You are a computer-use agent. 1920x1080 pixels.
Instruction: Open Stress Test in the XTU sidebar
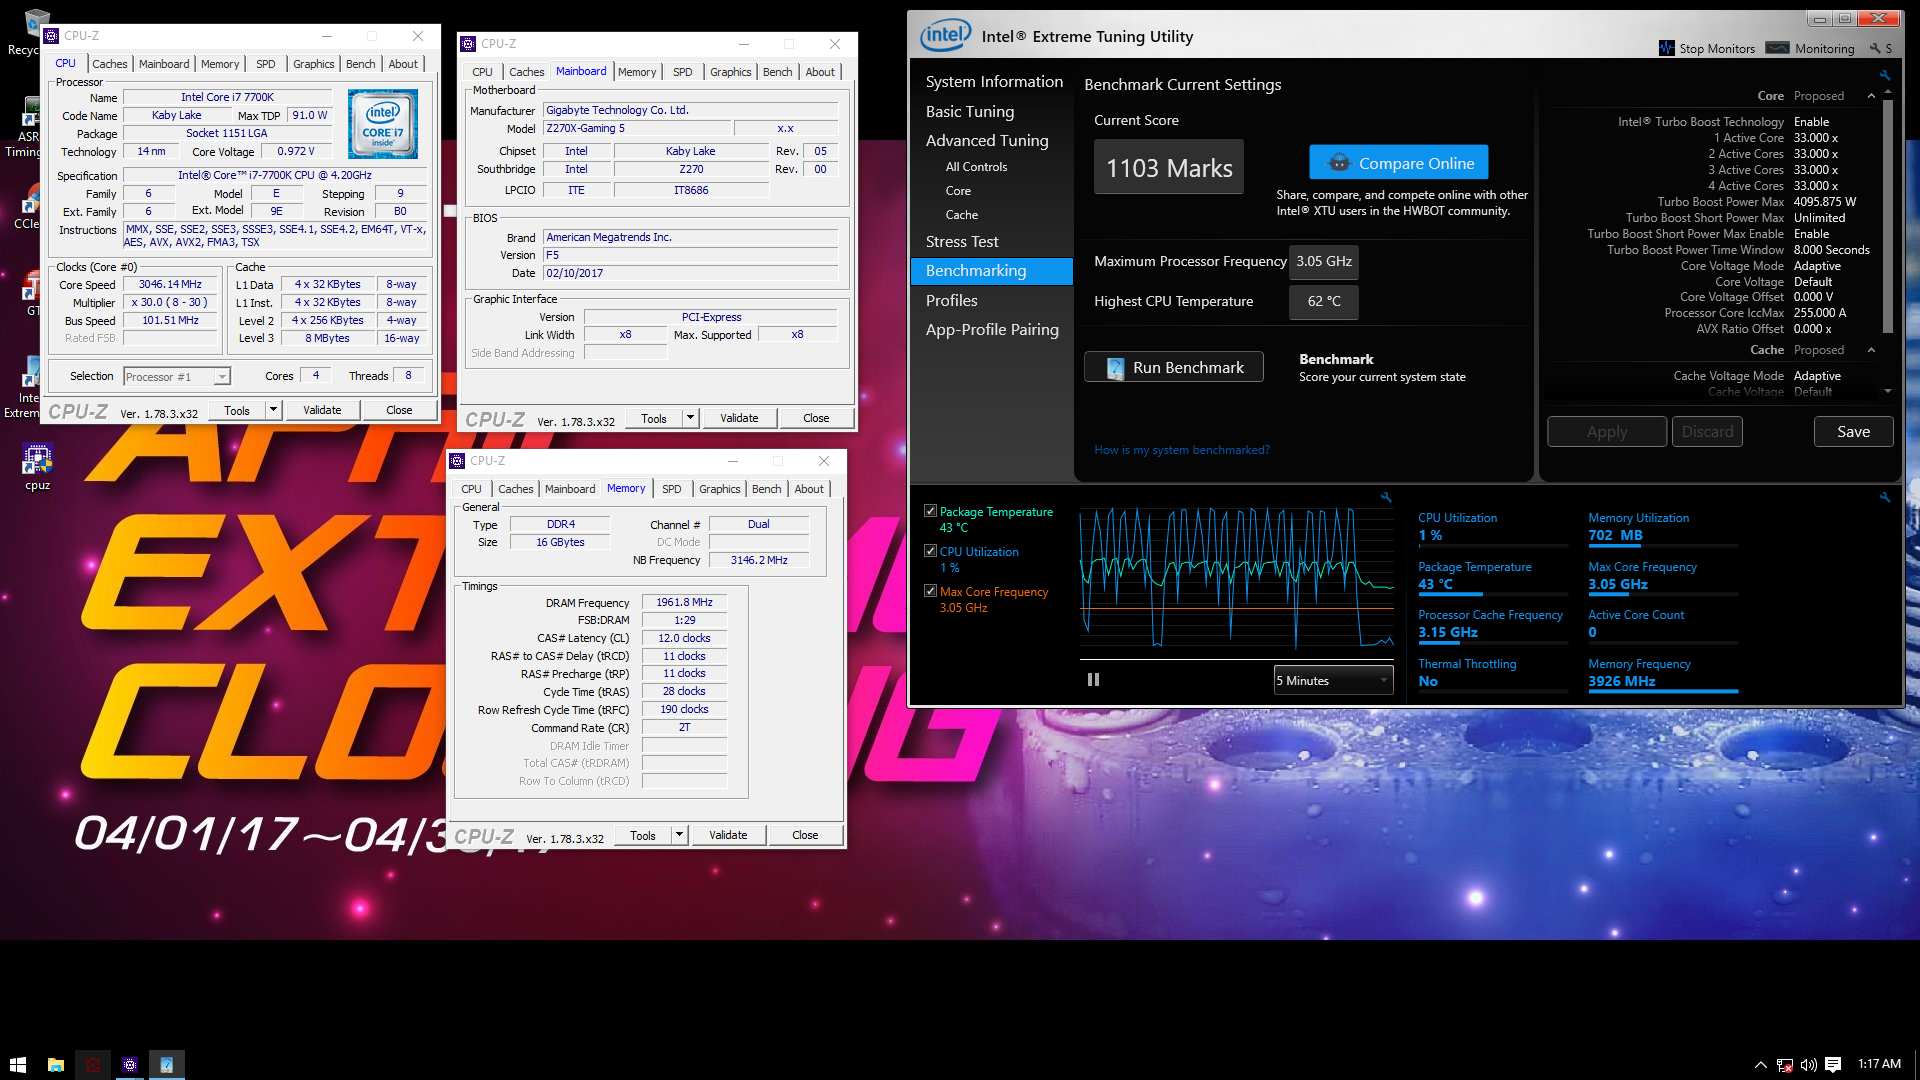click(x=962, y=242)
